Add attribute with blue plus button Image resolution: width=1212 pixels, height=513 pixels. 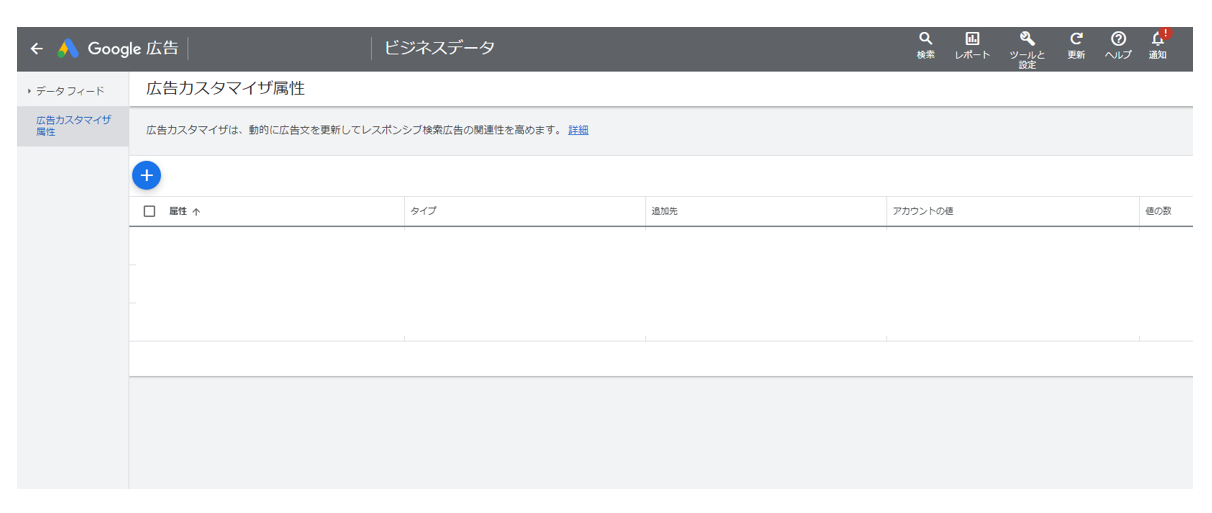coord(146,175)
